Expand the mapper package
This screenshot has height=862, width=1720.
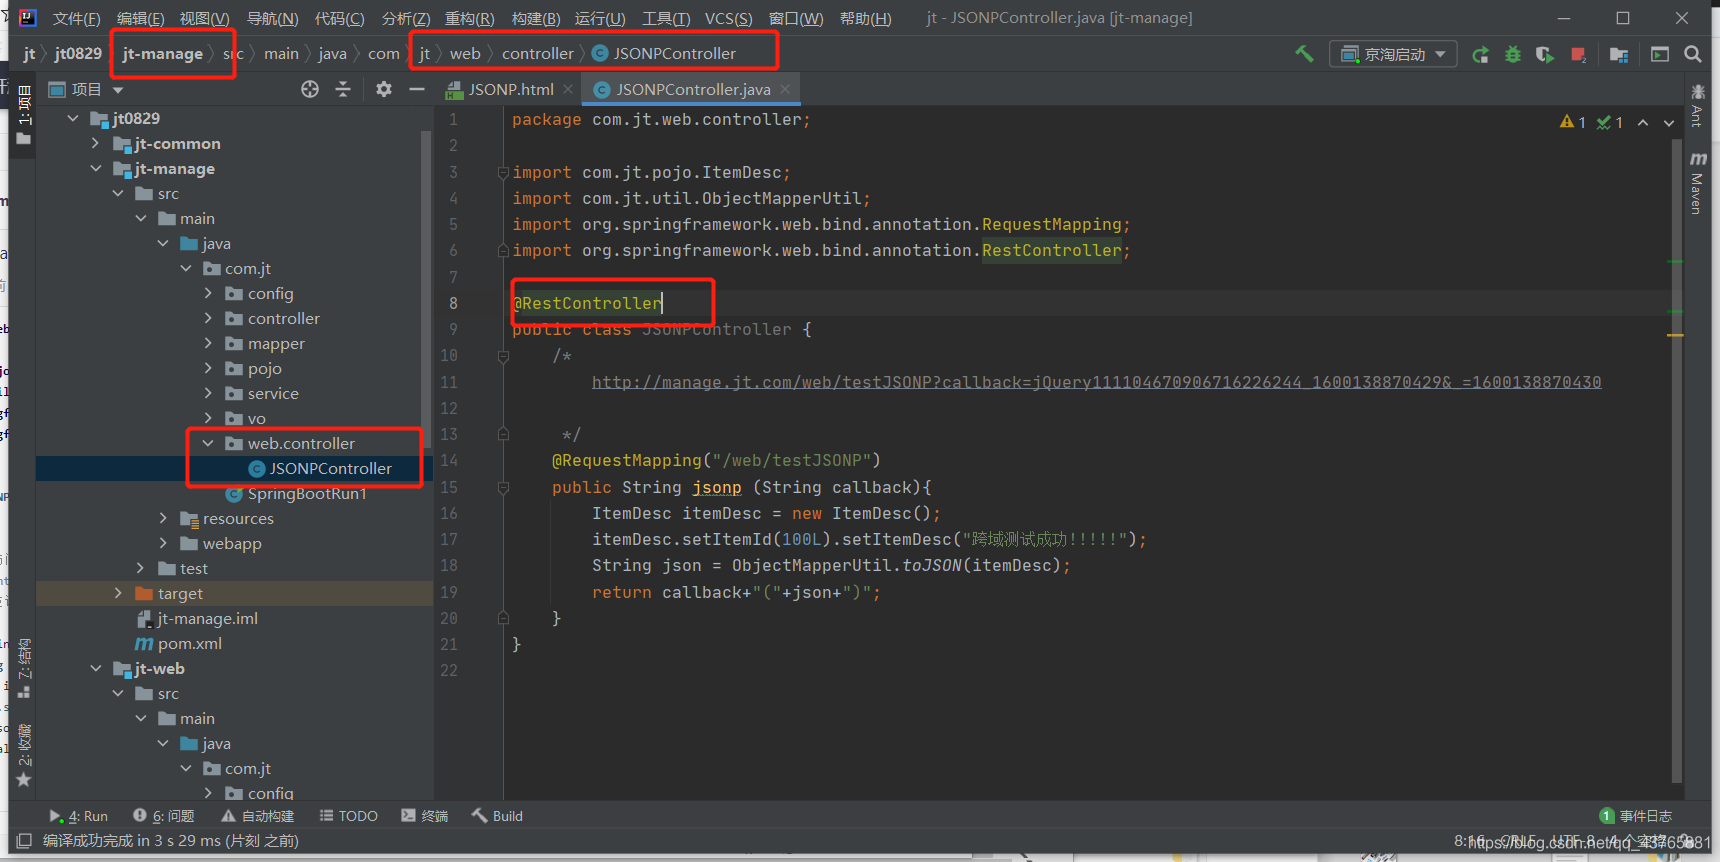click(x=208, y=343)
